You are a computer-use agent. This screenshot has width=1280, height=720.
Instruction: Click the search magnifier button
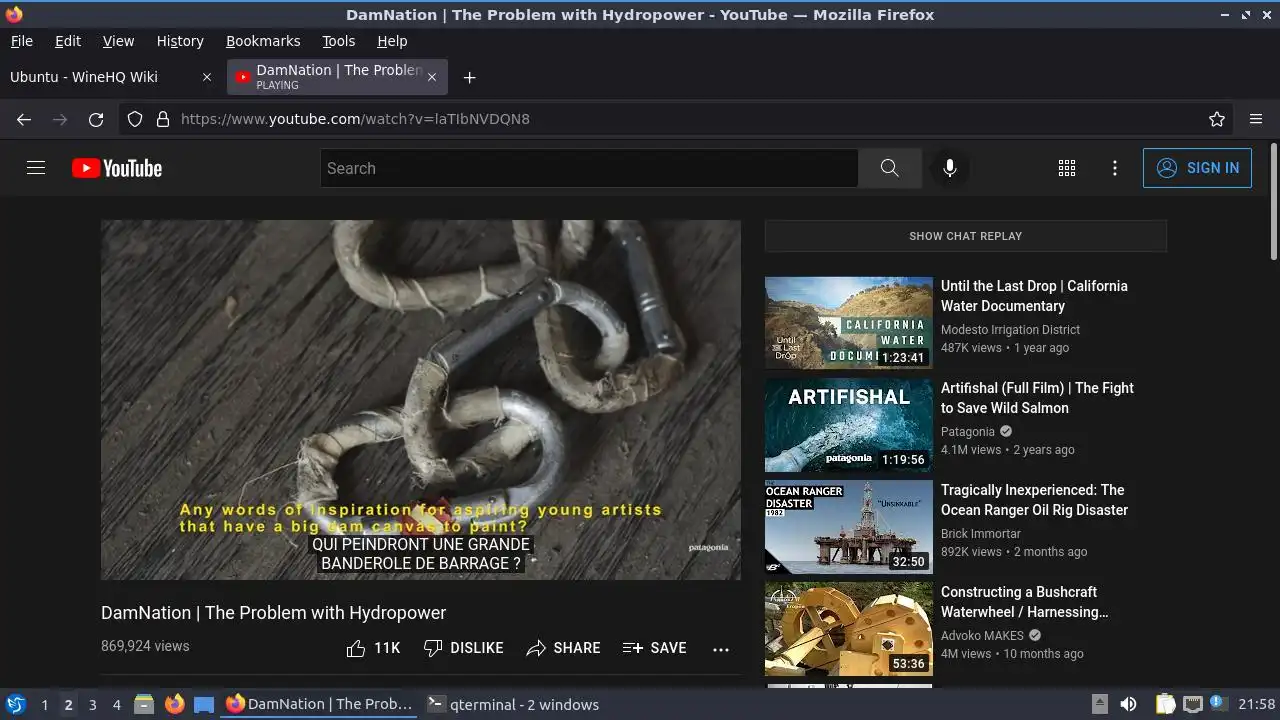coord(889,168)
